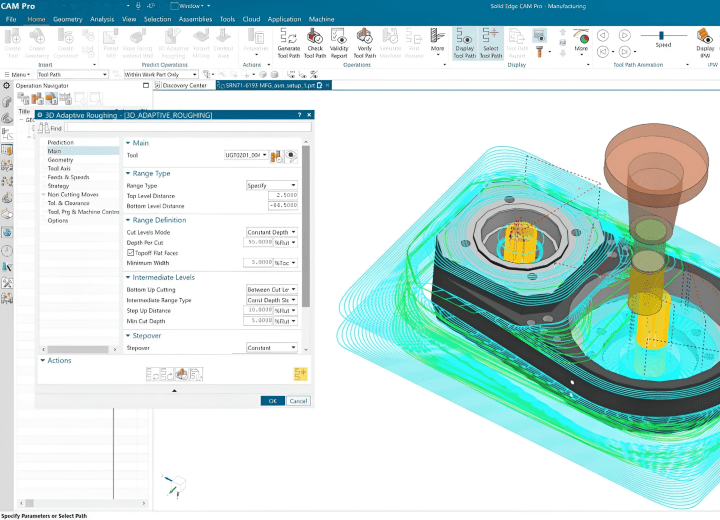
Task: Toggle the Display Tool Path button
Action: 465,43
